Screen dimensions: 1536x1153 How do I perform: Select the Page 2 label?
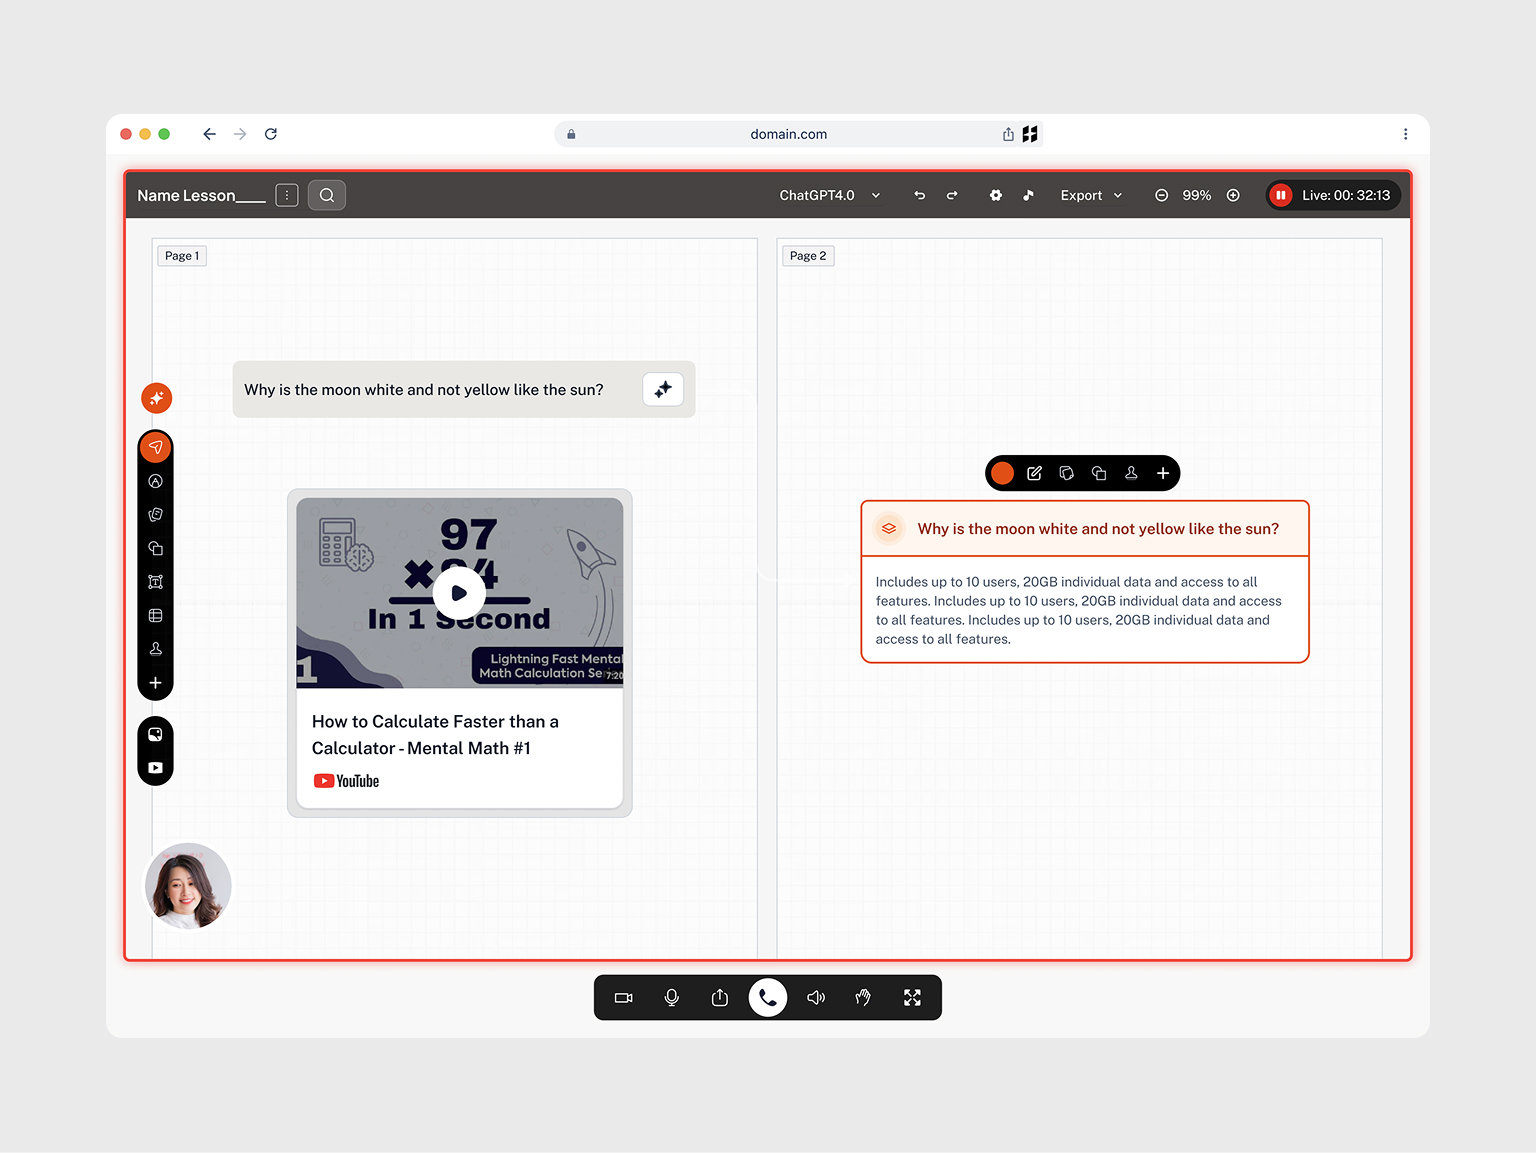[808, 256]
